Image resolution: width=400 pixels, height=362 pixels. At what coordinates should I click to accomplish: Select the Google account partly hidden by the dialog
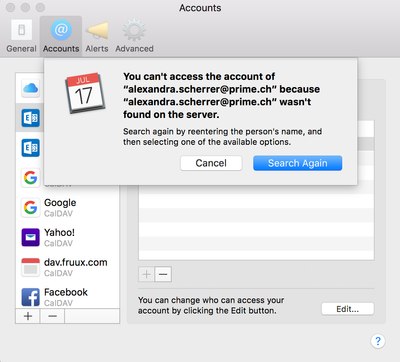pos(30,177)
